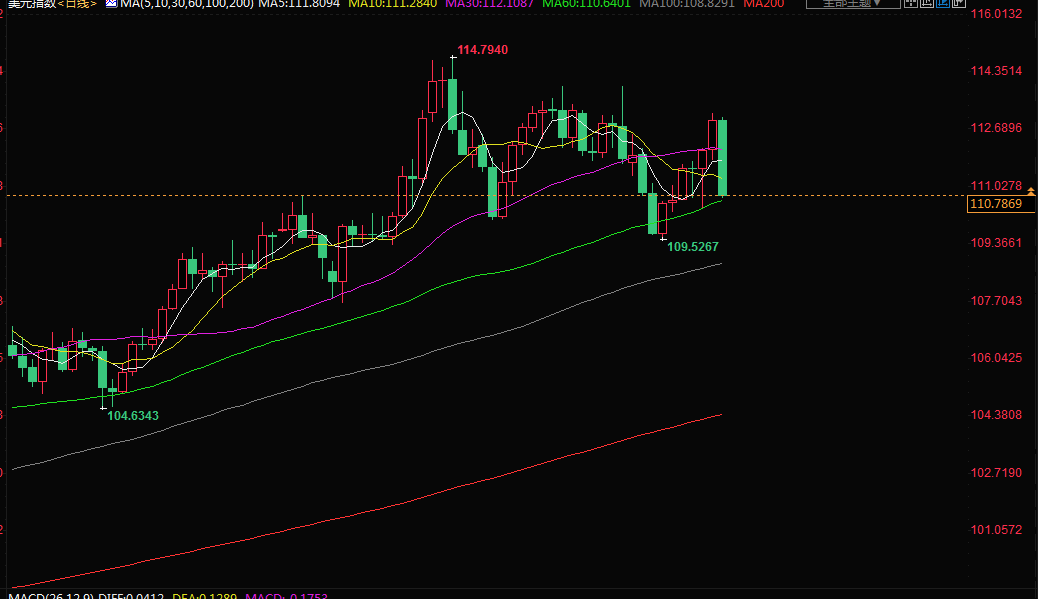The width and height of the screenshot is (1038, 599).
Task: Click the last large green candlestick
Action: click(722, 157)
